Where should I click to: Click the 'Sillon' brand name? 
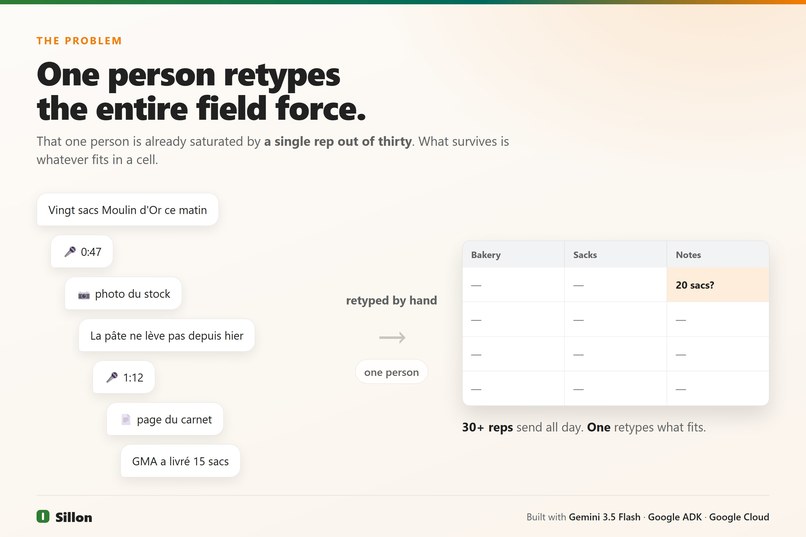(74, 517)
